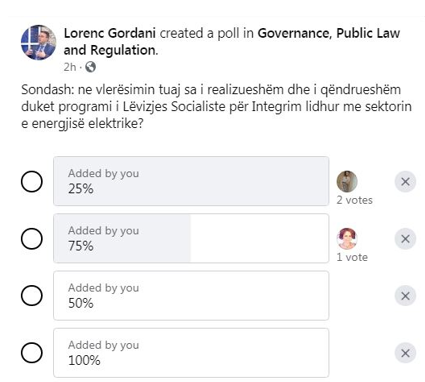Click Lorenc Gordani's profile picture
425x382 pixels.
[38, 42]
